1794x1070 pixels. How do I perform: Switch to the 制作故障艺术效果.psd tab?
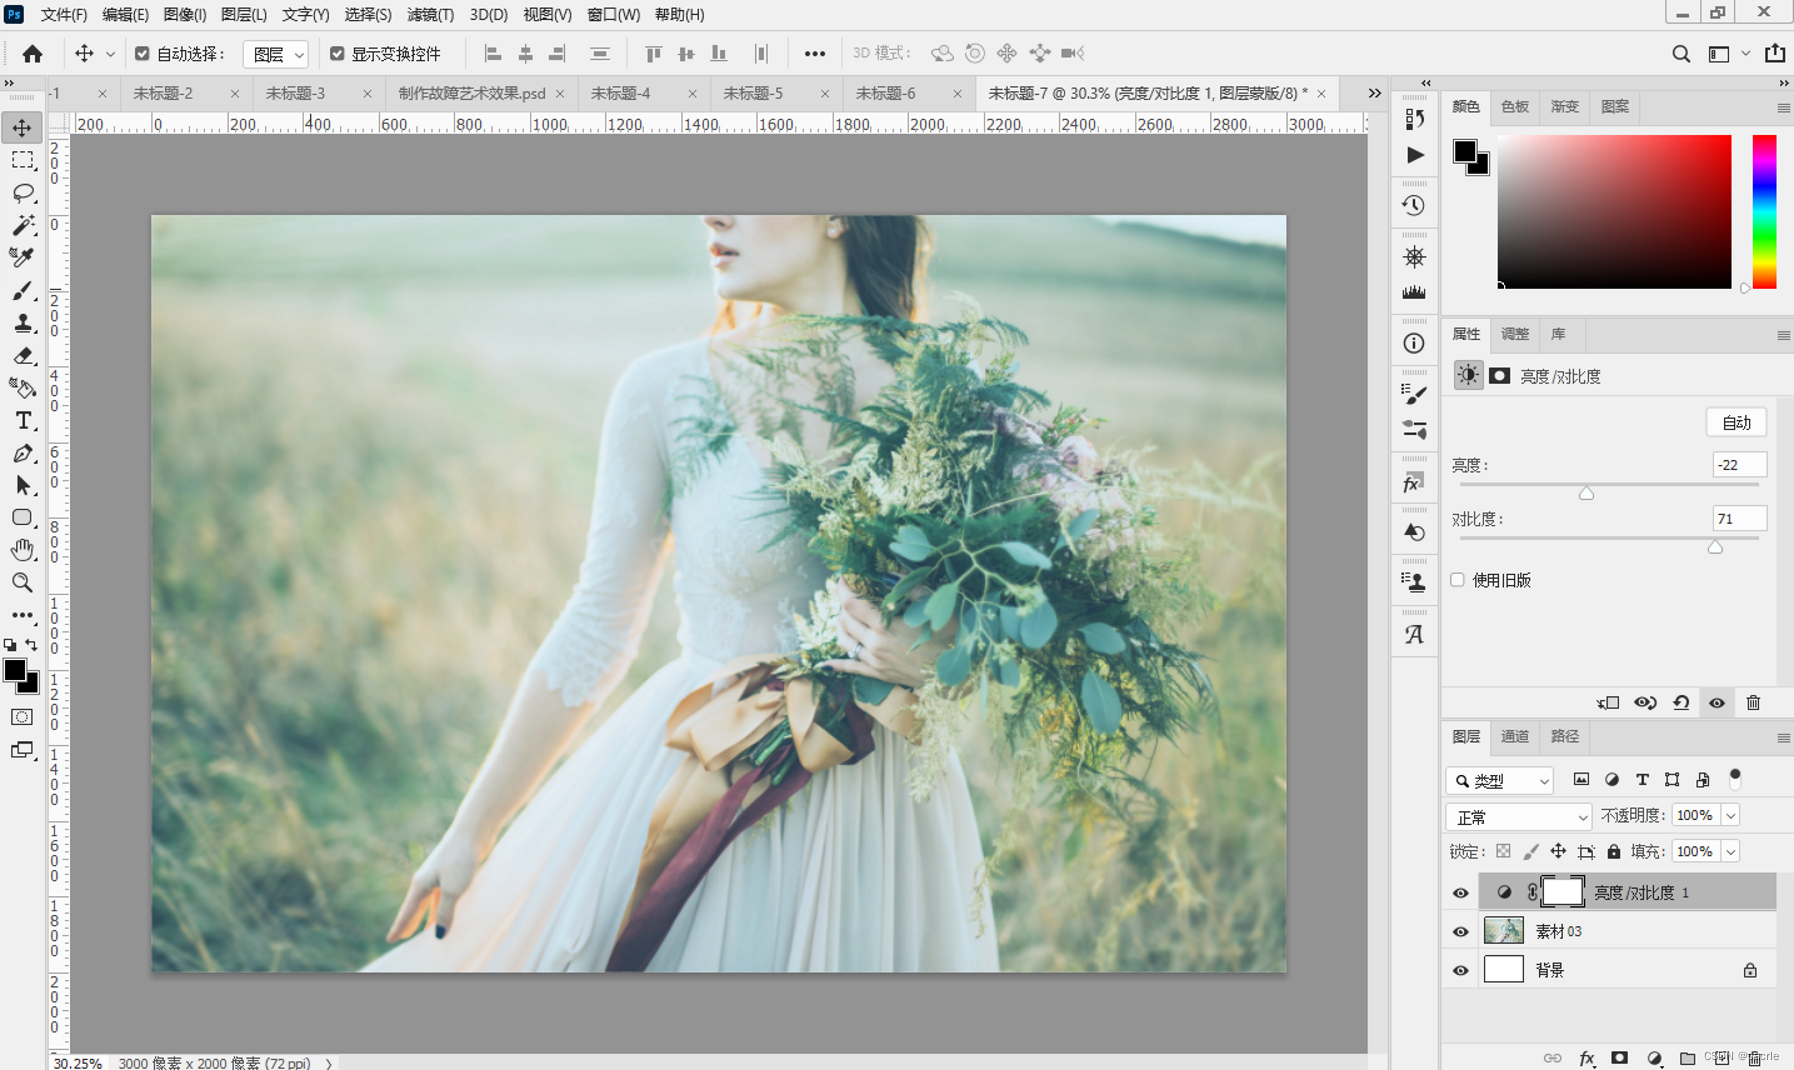point(472,93)
